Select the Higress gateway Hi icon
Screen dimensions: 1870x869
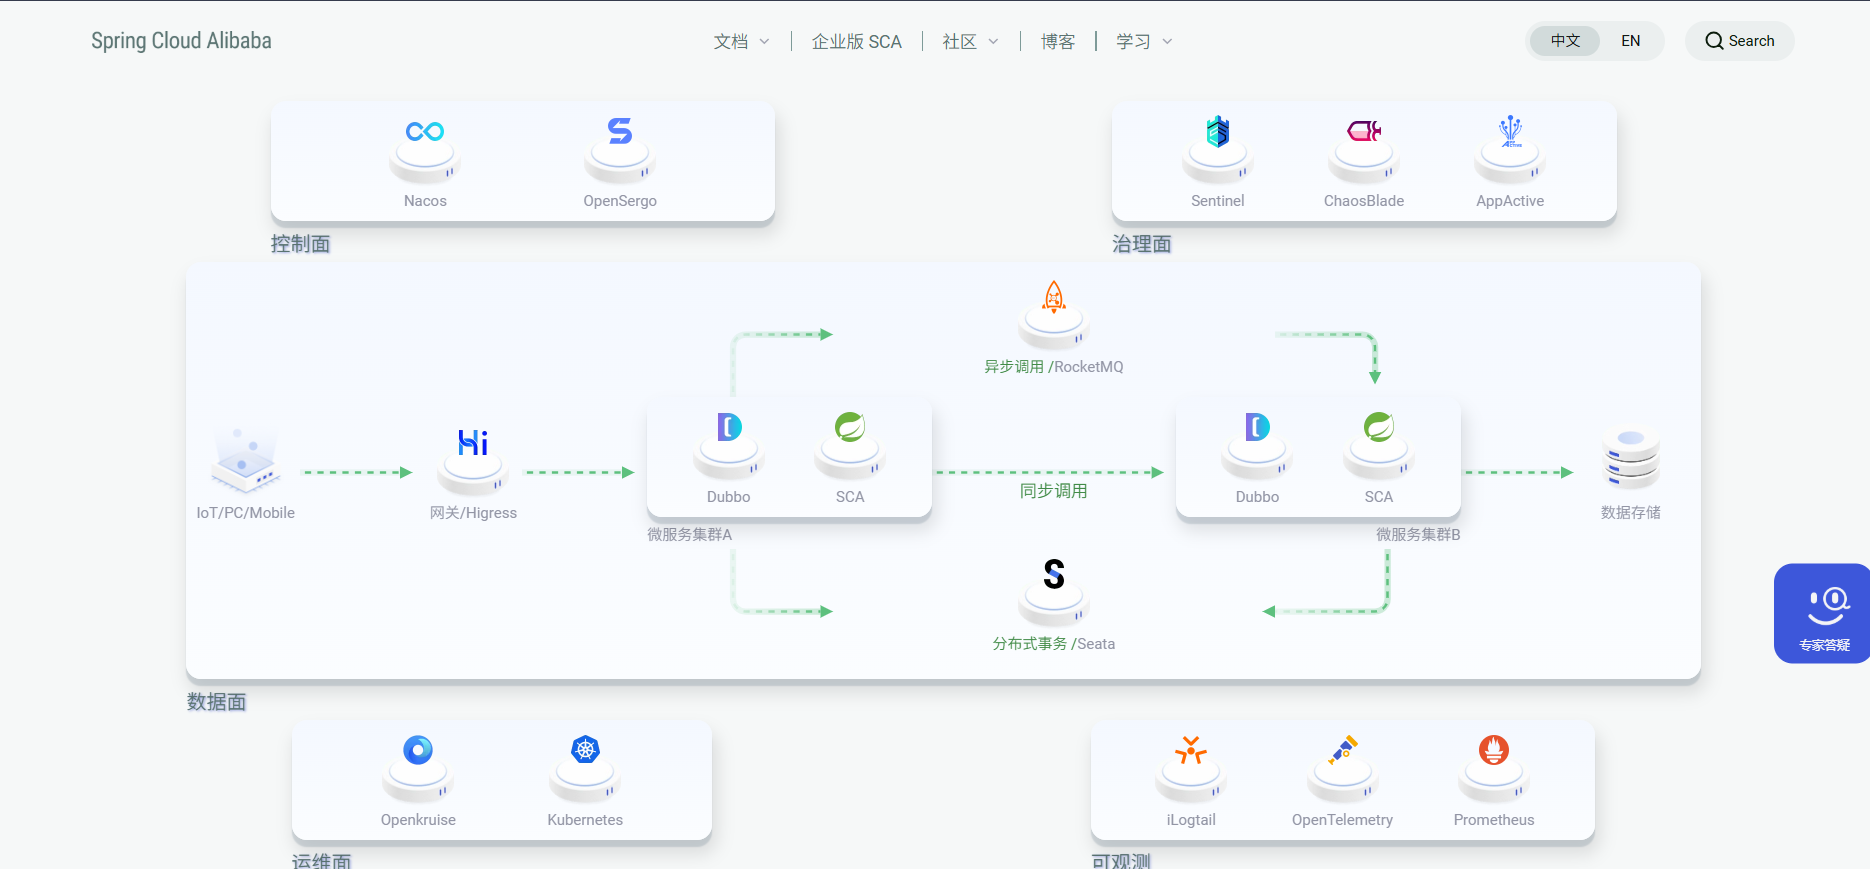coord(473,443)
